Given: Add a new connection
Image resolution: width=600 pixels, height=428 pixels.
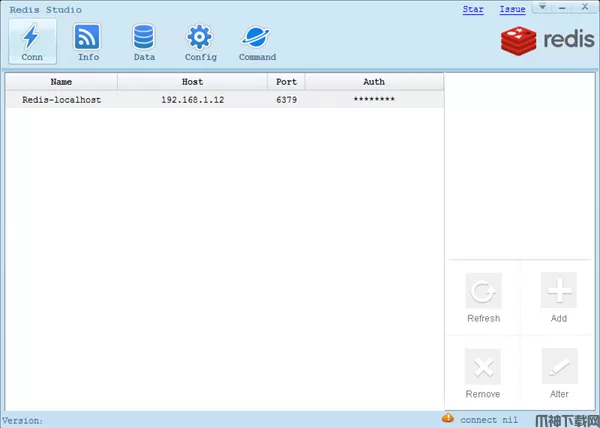Looking at the screenshot, I should click(558, 298).
